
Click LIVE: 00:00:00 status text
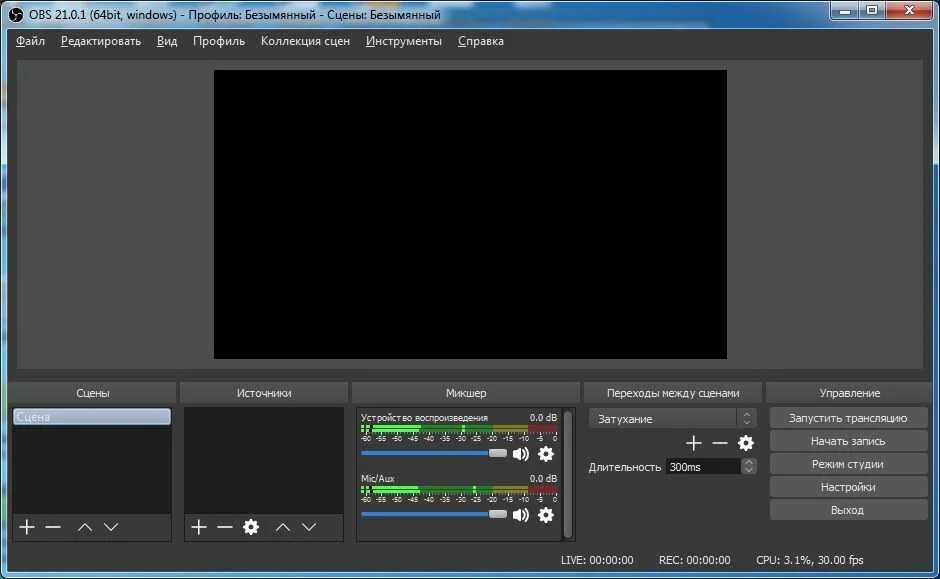(597, 560)
